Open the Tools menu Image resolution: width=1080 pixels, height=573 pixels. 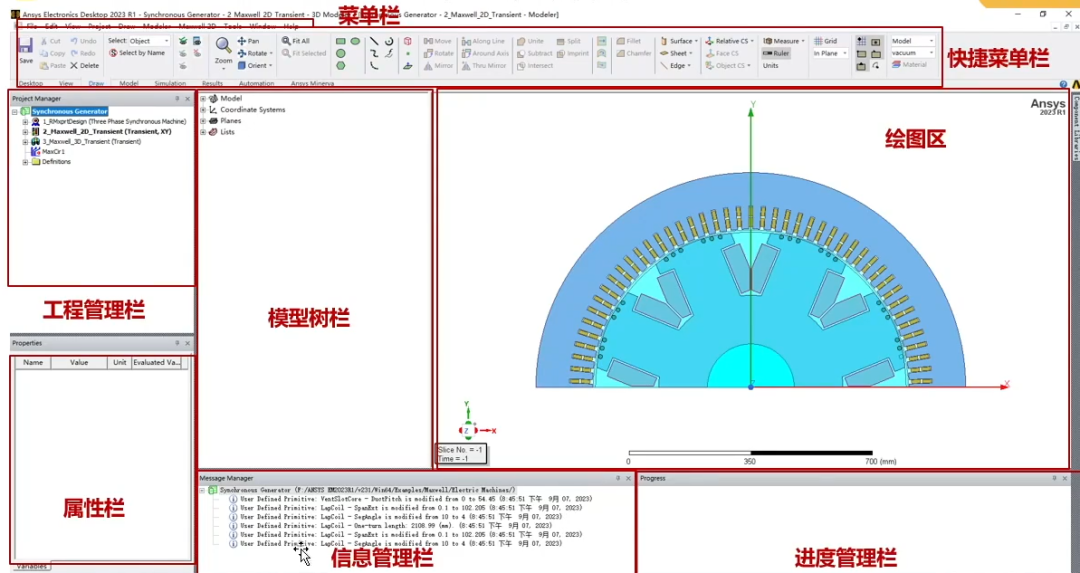232,26
